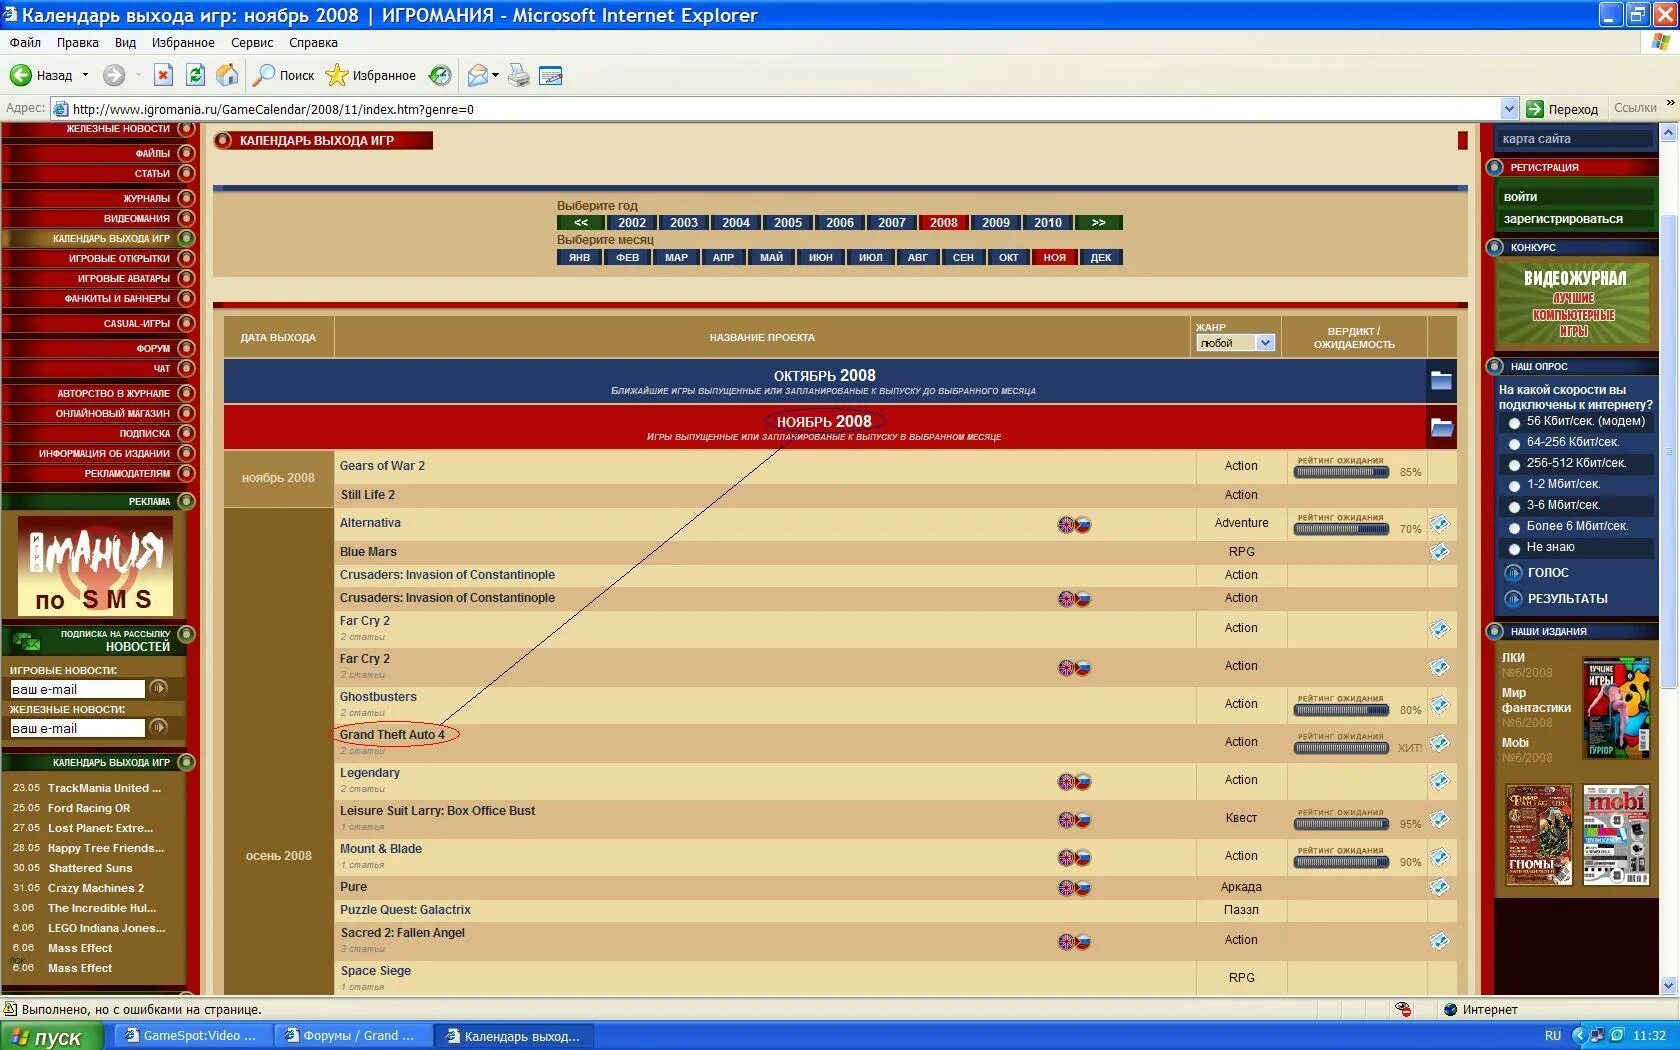Open the Favorites (Избранное) star button

[x=370, y=75]
